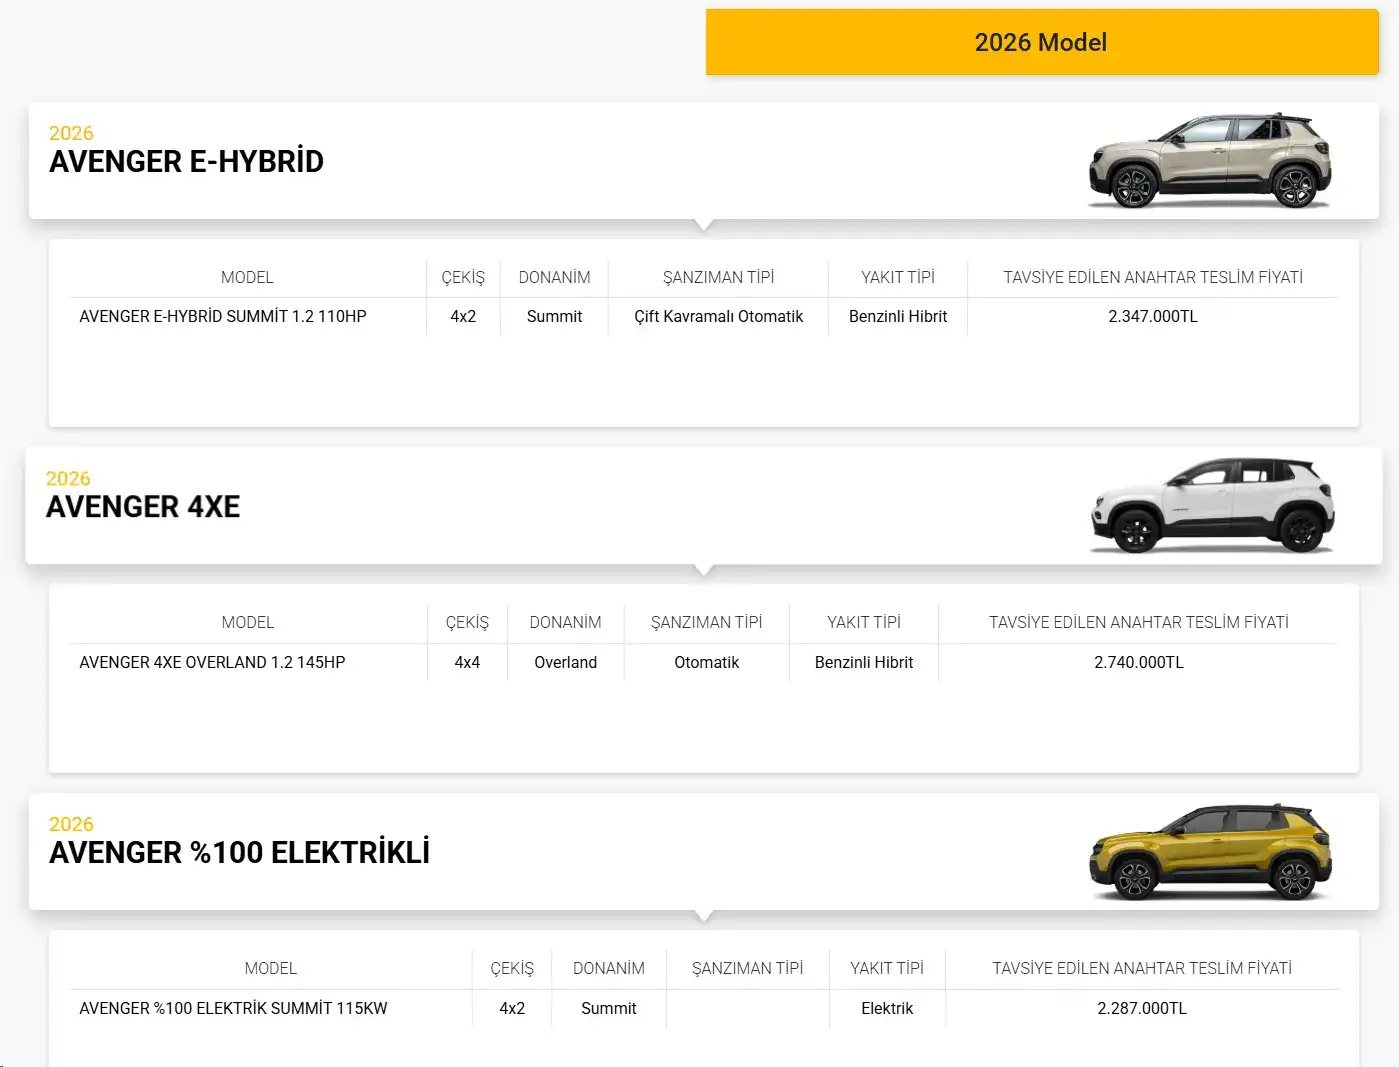Click the 4x4 drivetrain cell
The image size is (1399, 1067).
coord(467,662)
